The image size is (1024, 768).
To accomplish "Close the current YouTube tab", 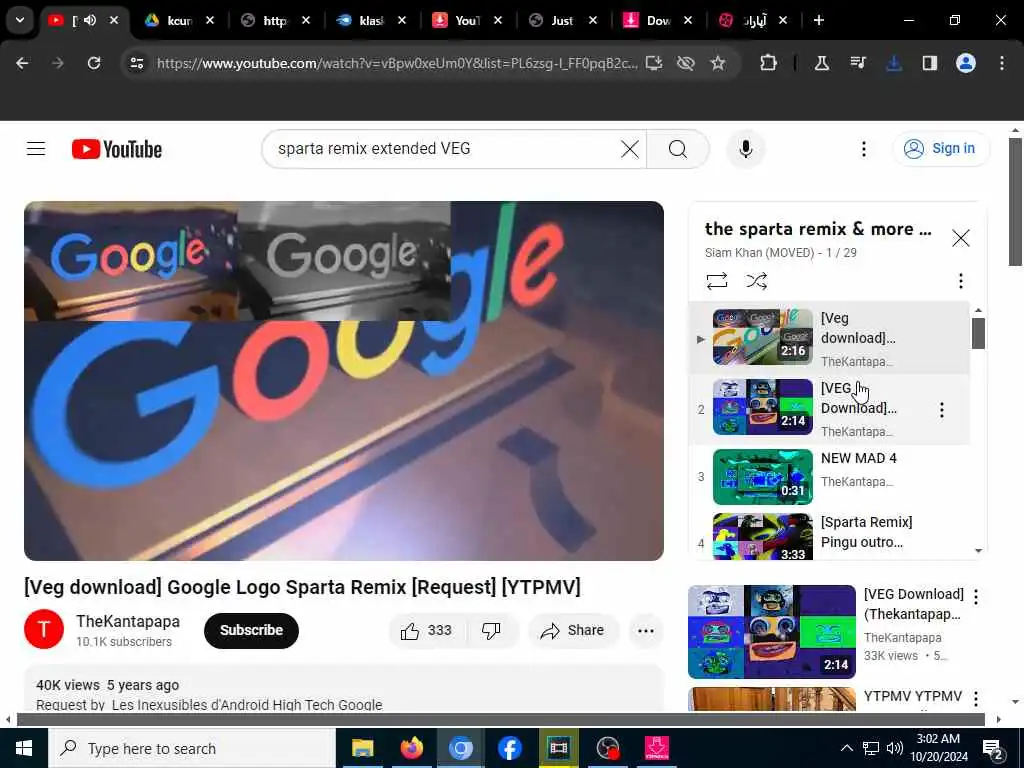I will click(114, 20).
